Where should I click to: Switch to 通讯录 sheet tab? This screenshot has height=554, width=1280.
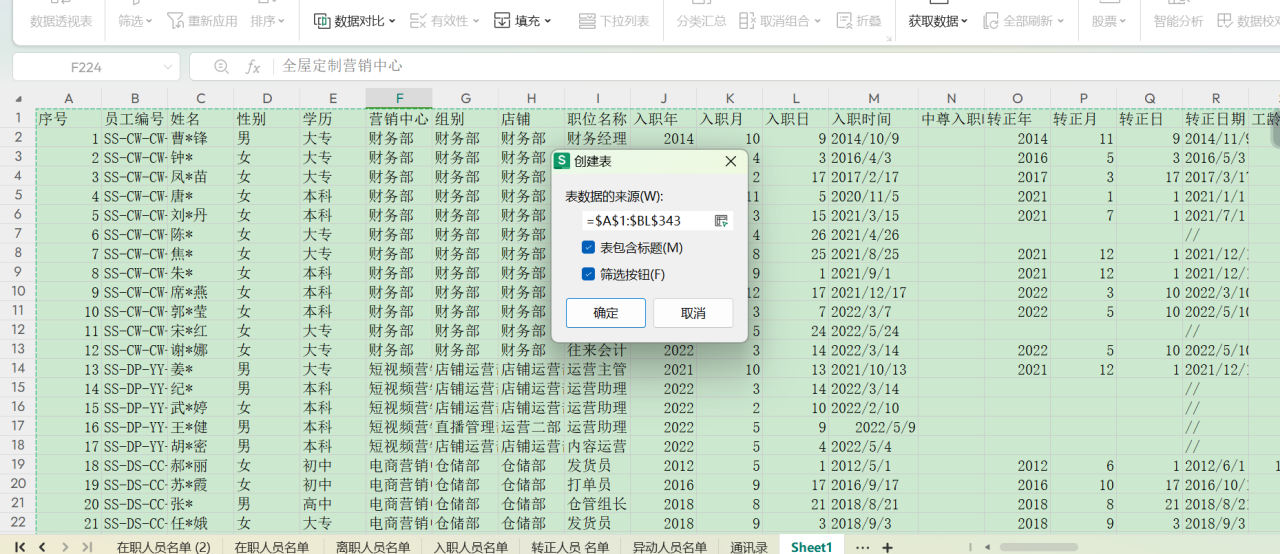point(748,547)
